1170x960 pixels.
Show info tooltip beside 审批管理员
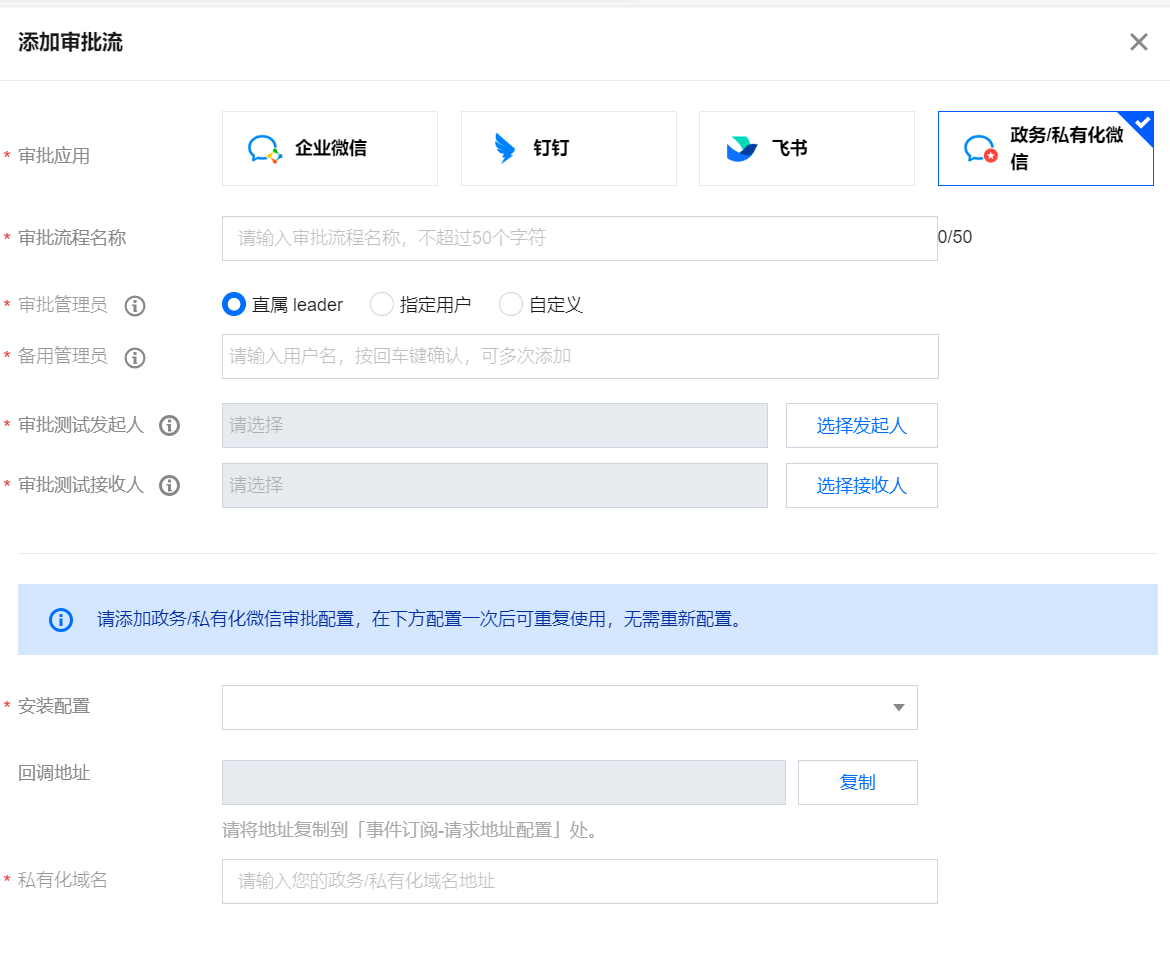coord(135,306)
